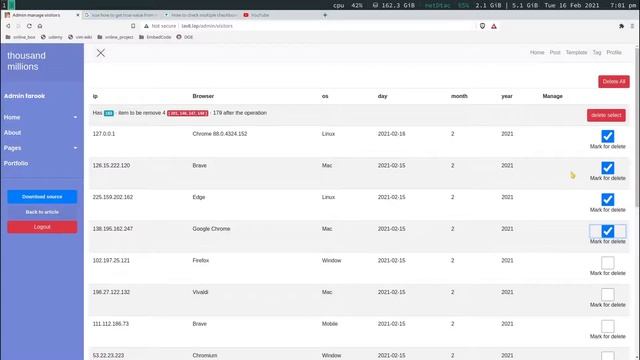Open Brave Shields icon
The image size is (640, 360).
pyautogui.click(x=482, y=26)
